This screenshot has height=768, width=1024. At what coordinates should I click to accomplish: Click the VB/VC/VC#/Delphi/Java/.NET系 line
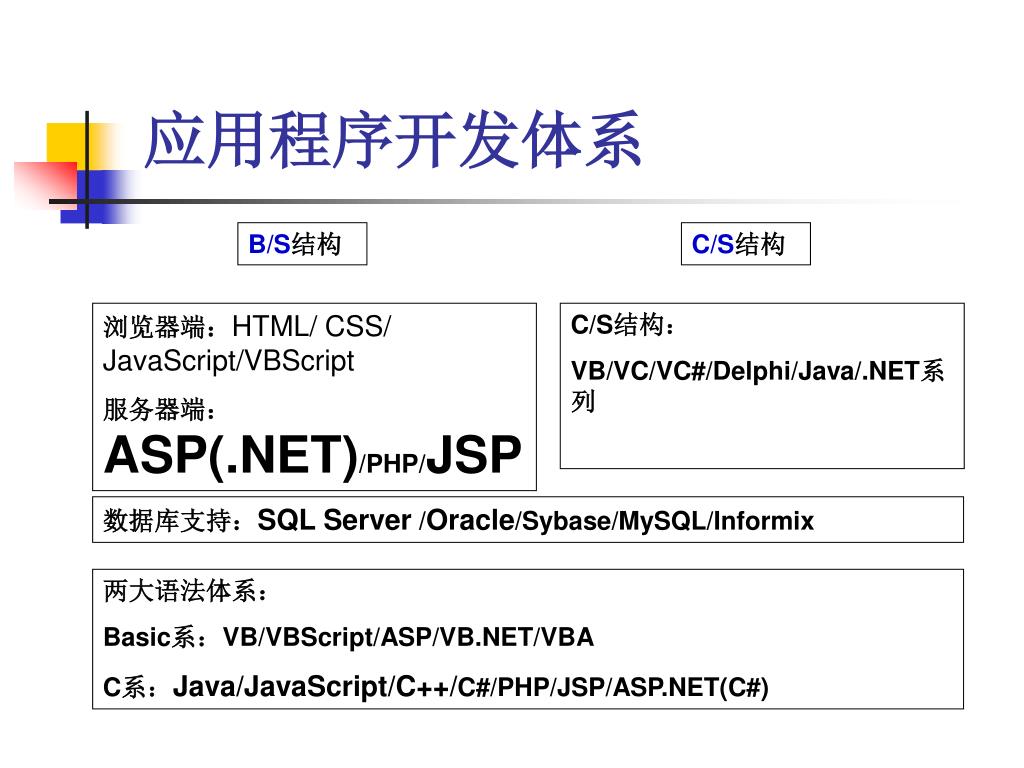pos(758,371)
